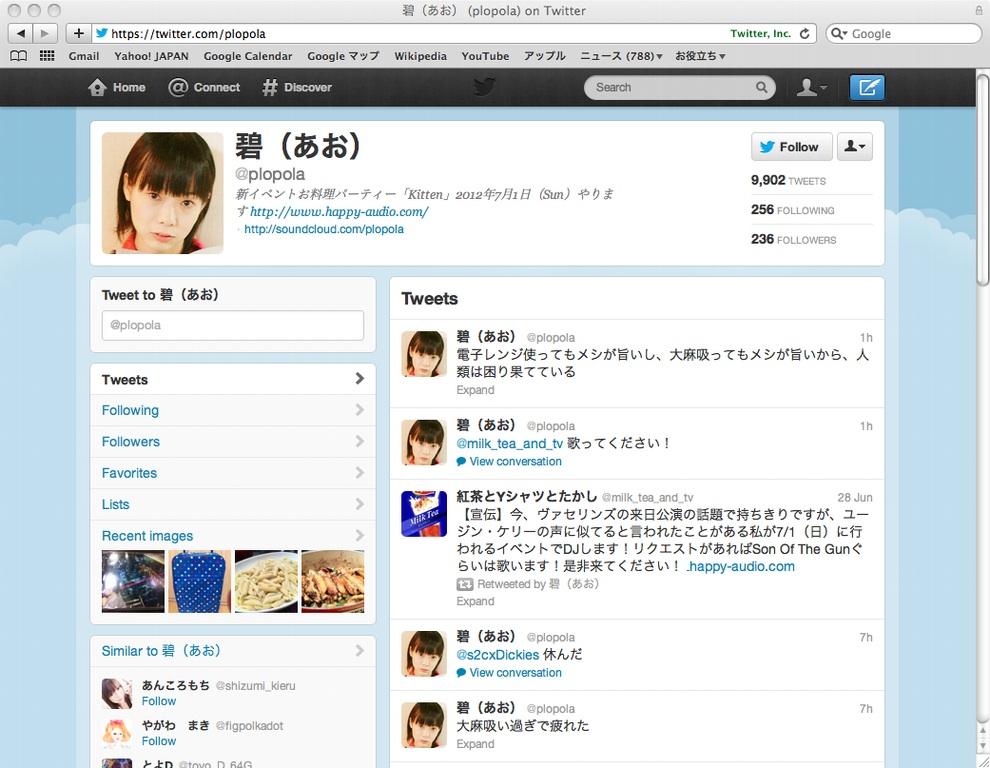The height and width of the screenshot is (768, 990).
Task: Open the pasta dish image thumbnail
Action: point(266,581)
